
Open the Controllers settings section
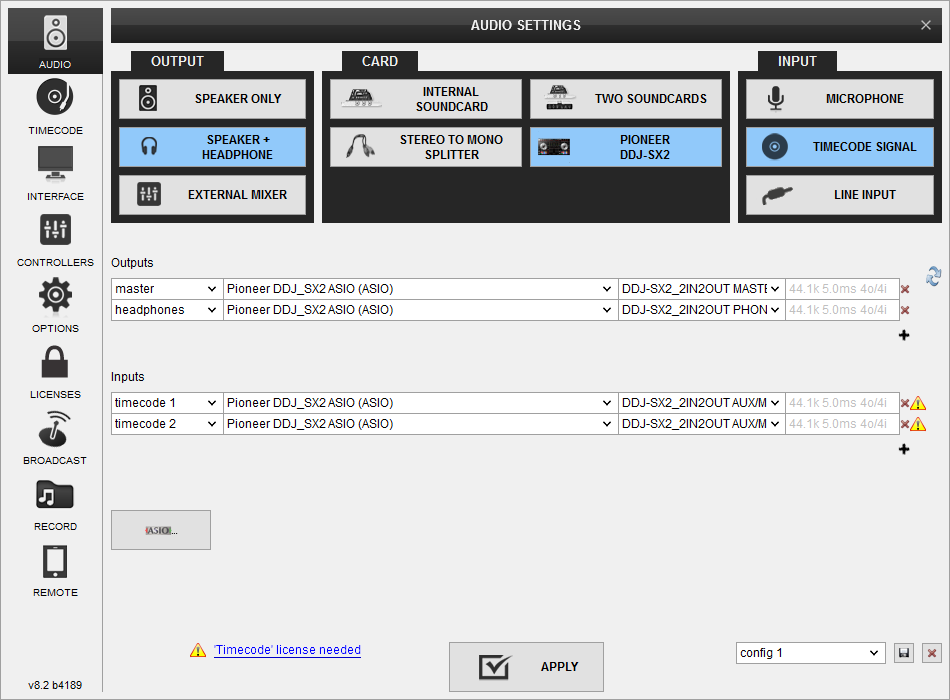(55, 240)
